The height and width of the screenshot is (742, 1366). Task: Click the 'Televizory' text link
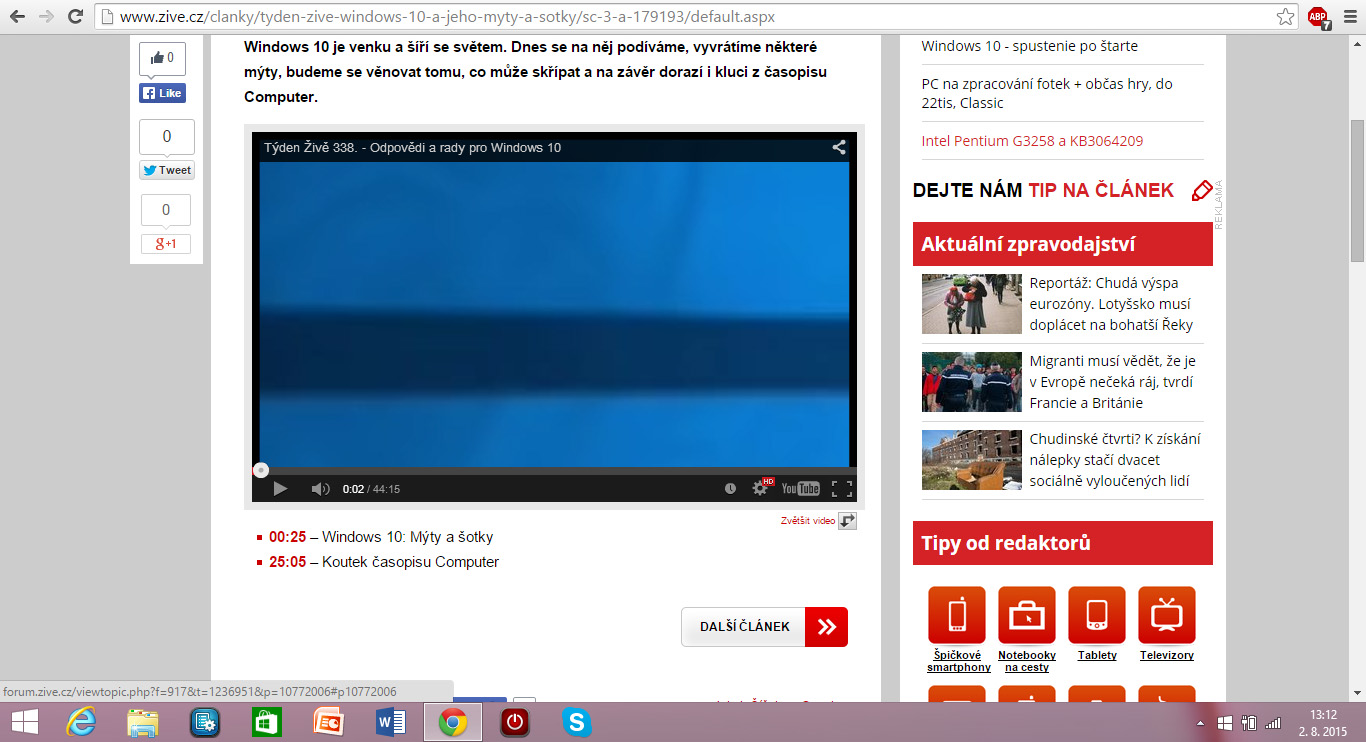pyautogui.click(x=1167, y=656)
